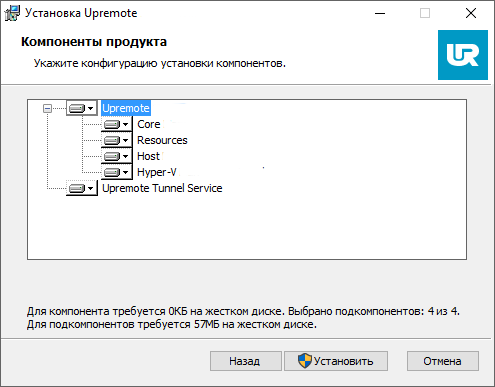This screenshot has height=387, width=495.
Task: Open the Upremote Tunnel Service install-state dropdown
Action: [82, 188]
